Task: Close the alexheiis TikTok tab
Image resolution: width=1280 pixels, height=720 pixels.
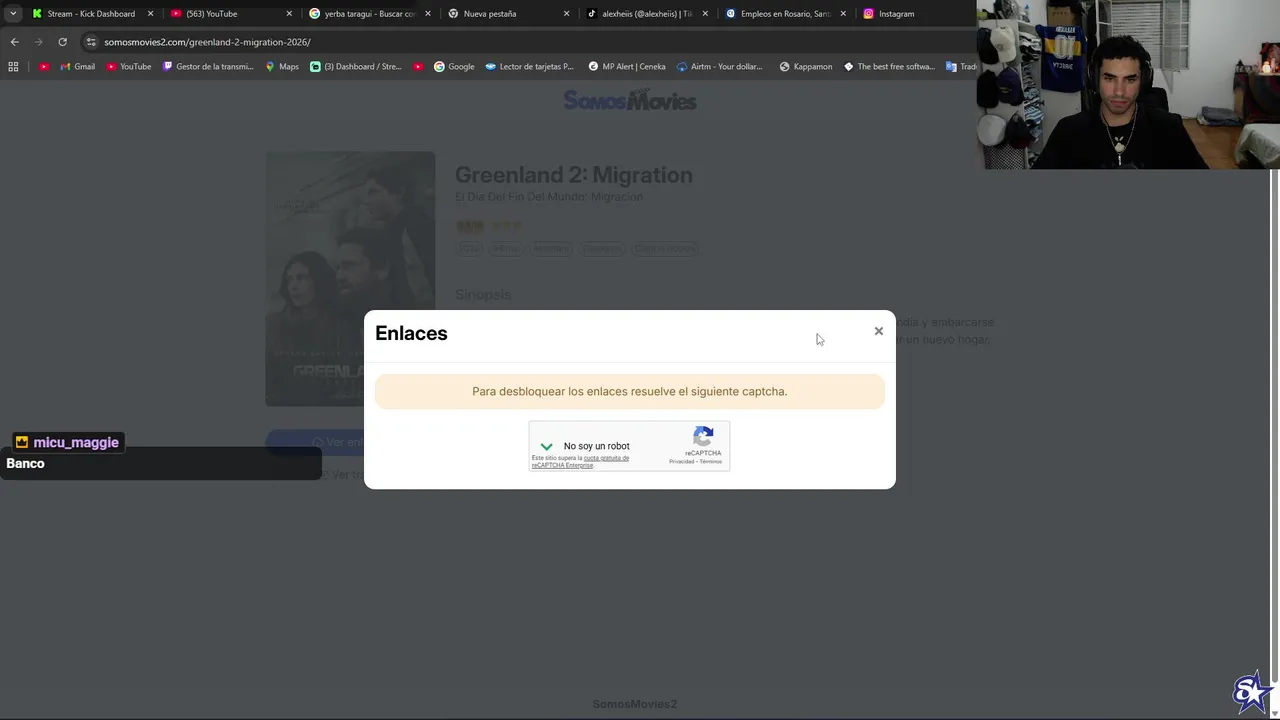Action: pos(706,14)
